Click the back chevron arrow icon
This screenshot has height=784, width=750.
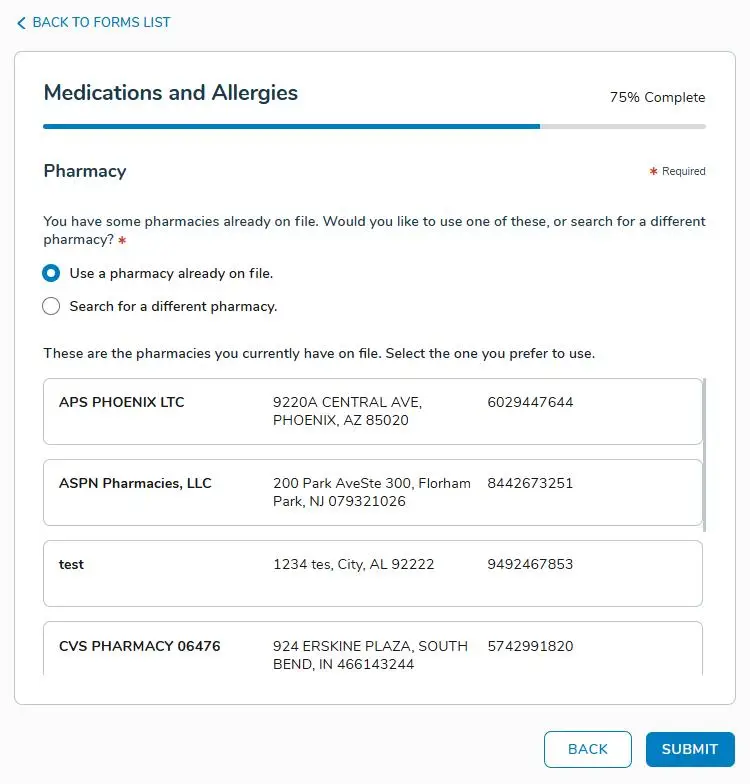(21, 23)
